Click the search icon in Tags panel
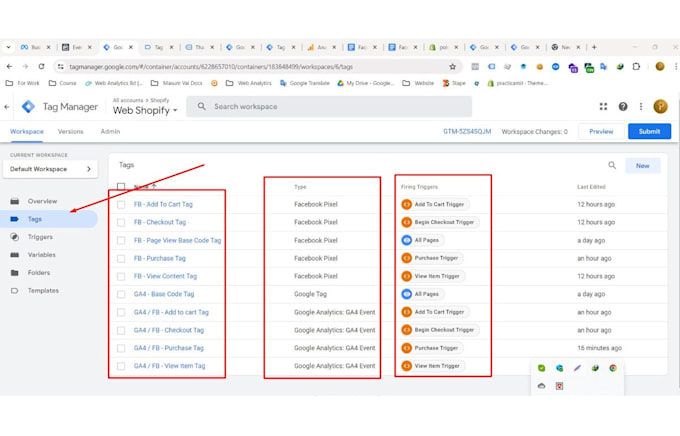 coord(612,165)
